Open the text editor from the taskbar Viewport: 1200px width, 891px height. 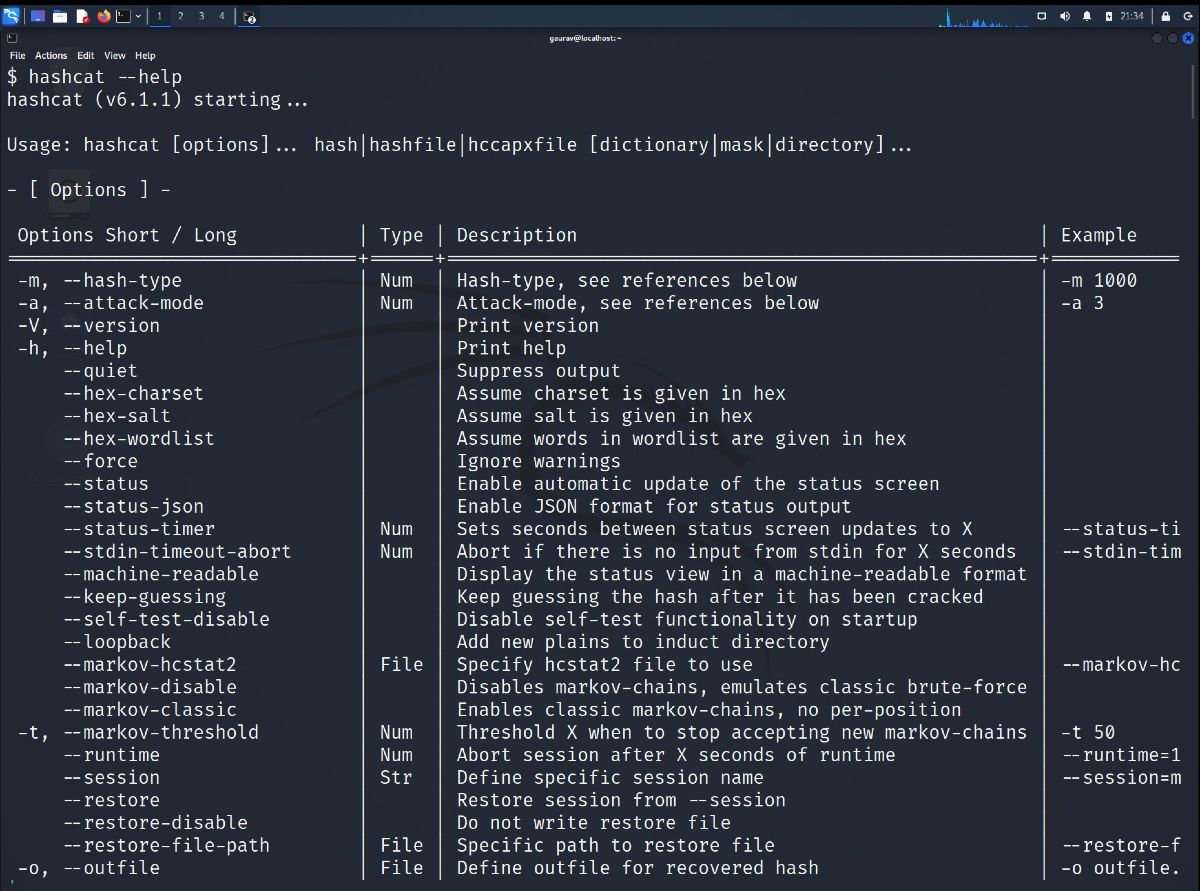coord(82,16)
